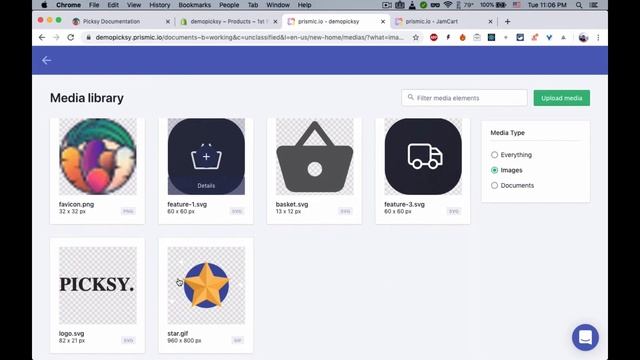Bookmark this page with the star icon
640x360 pixels.
[416, 38]
